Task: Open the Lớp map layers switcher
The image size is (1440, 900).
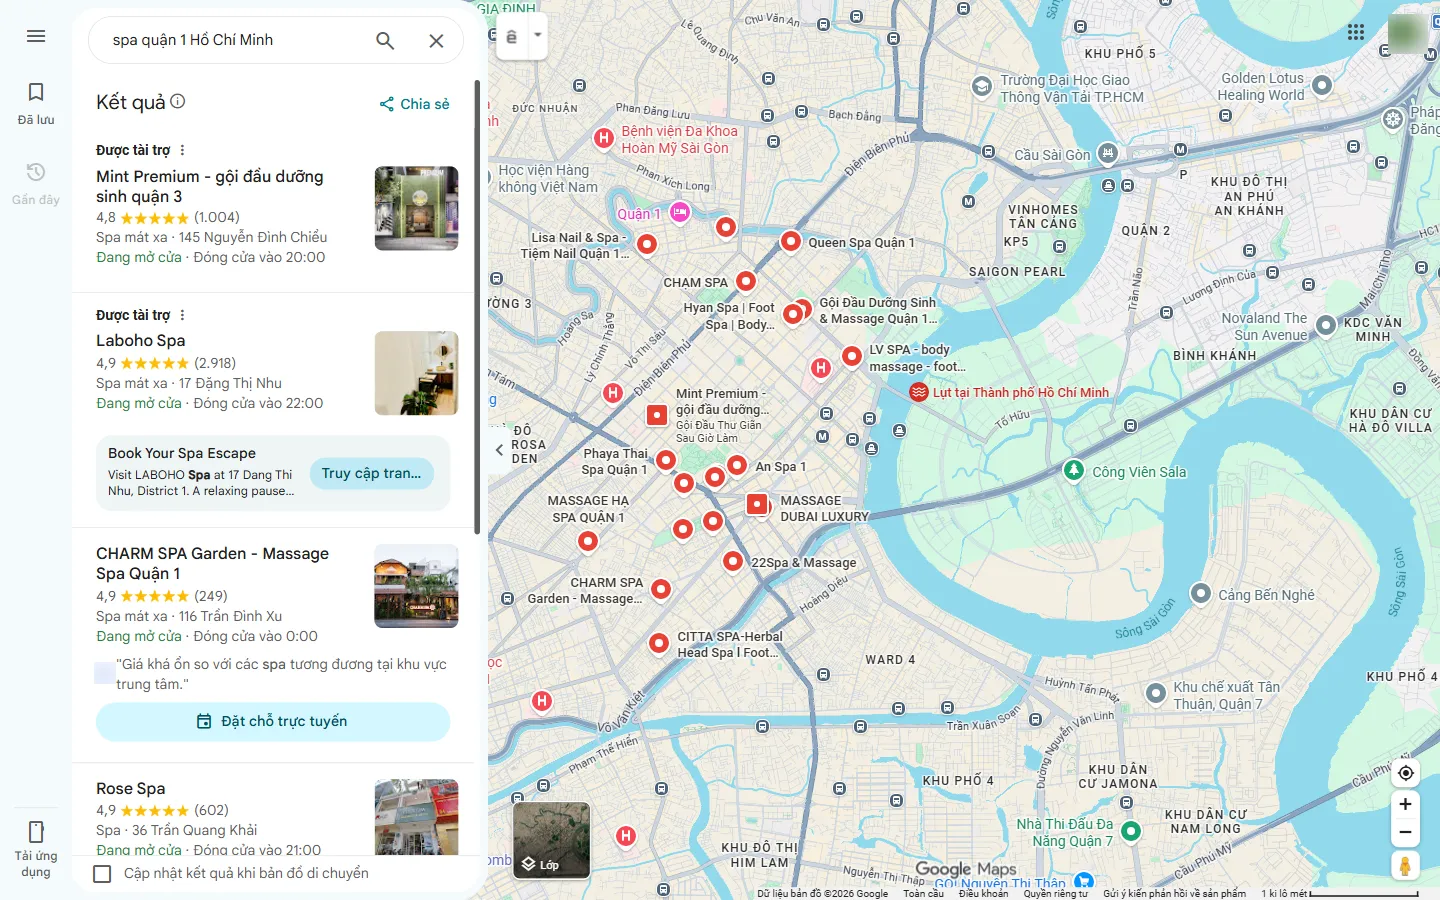Action: point(551,840)
